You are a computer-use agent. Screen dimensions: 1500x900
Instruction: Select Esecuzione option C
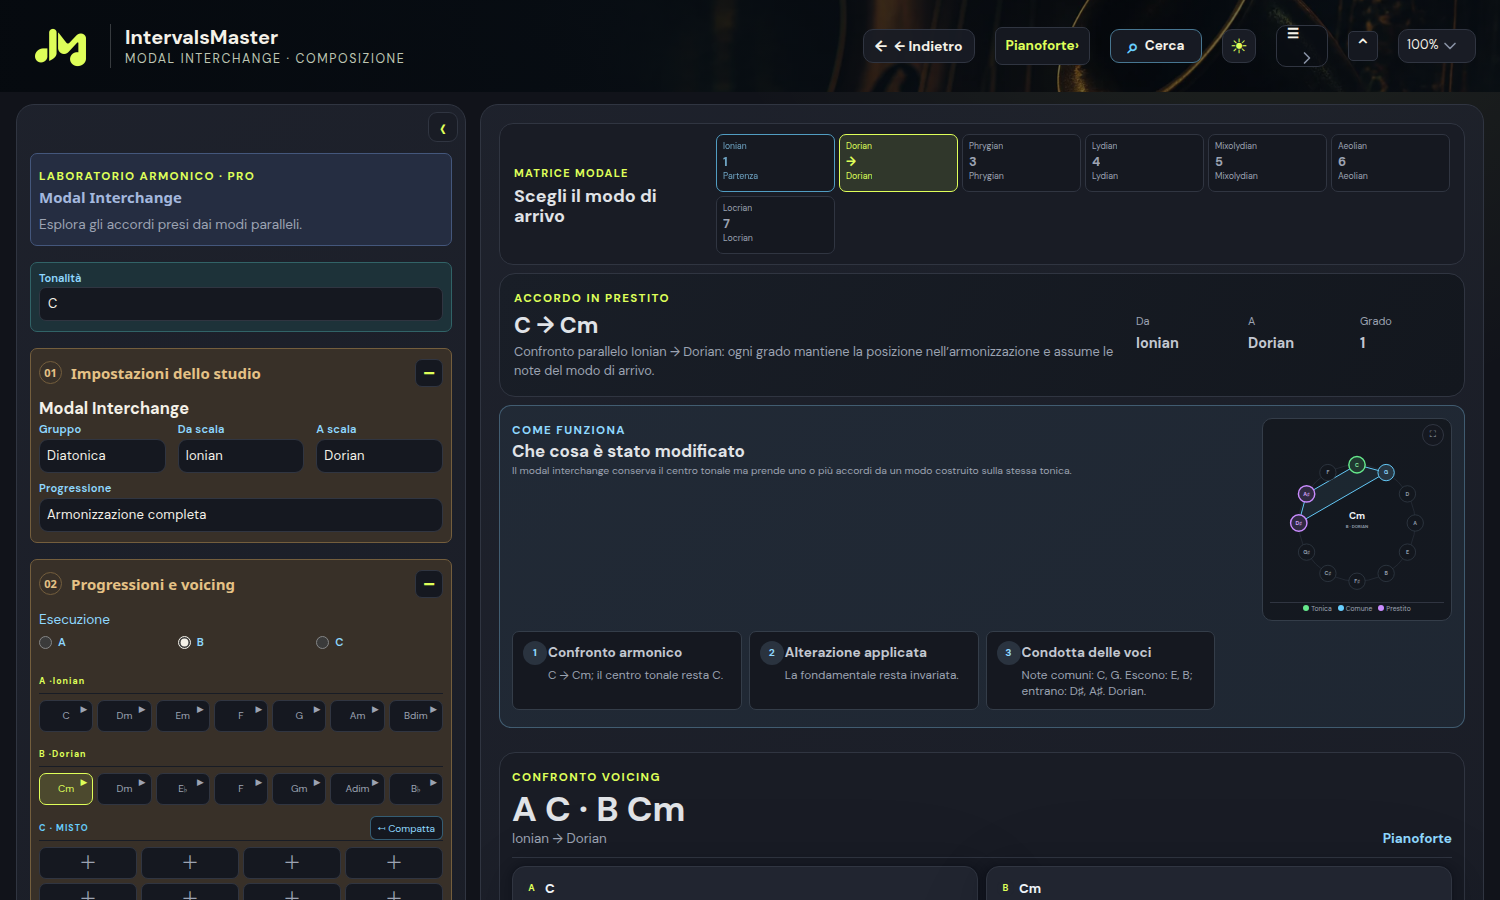pos(322,642)
